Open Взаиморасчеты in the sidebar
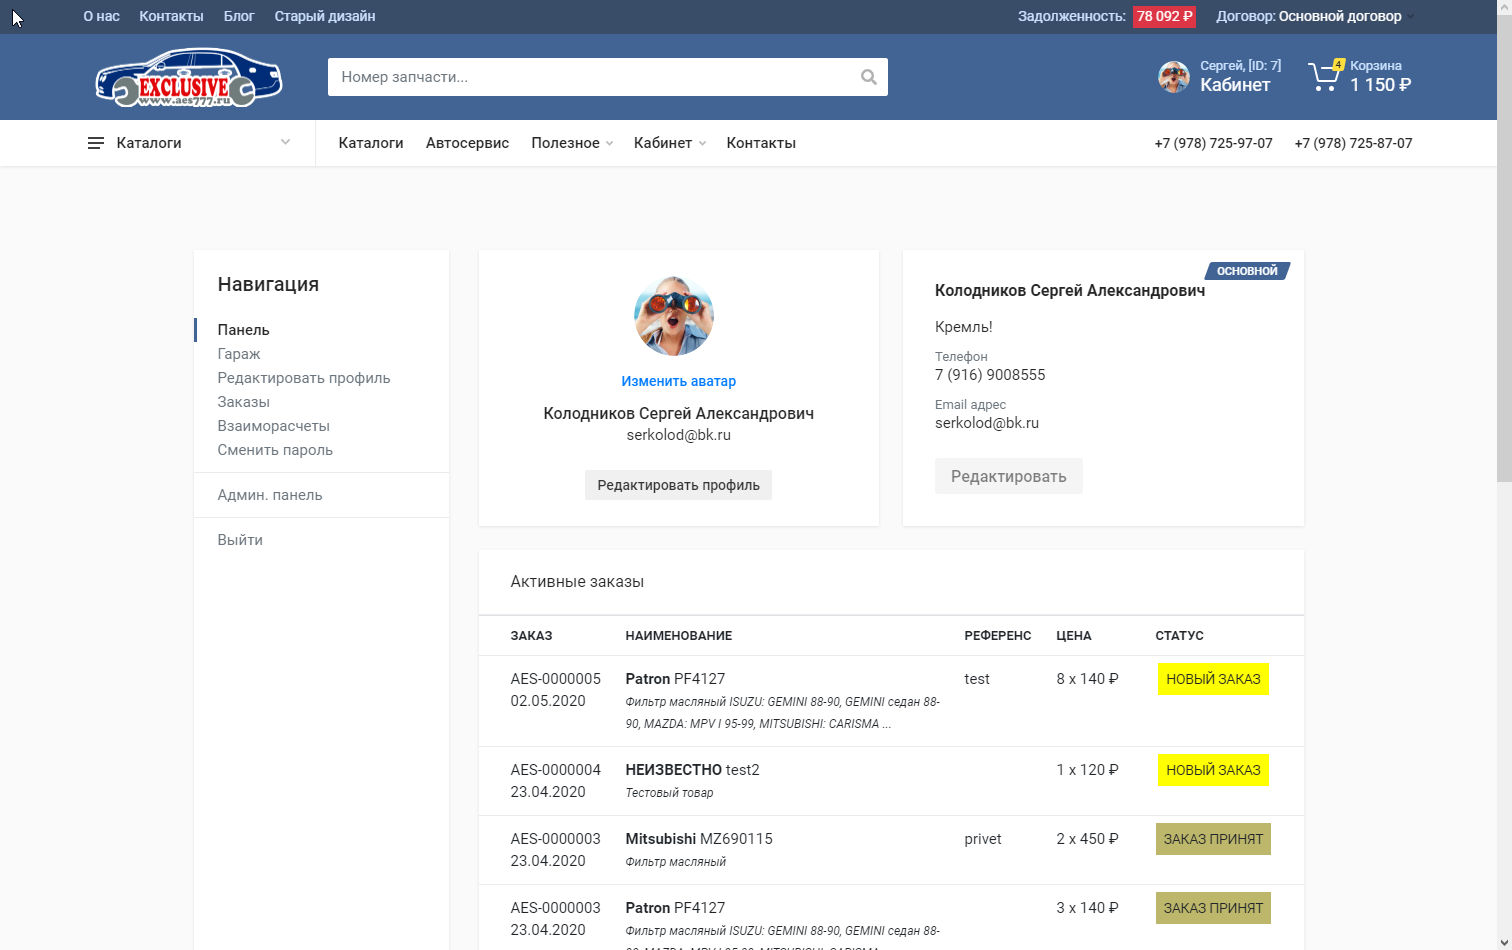Screen dimensions: 1512x950 click(273, 426)
